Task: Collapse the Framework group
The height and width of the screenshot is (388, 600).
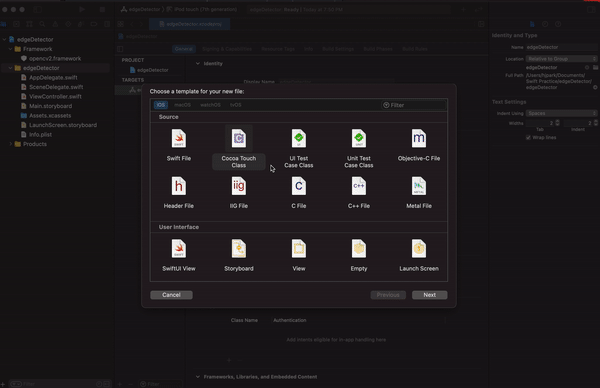Action: click(x=11, y=49)
